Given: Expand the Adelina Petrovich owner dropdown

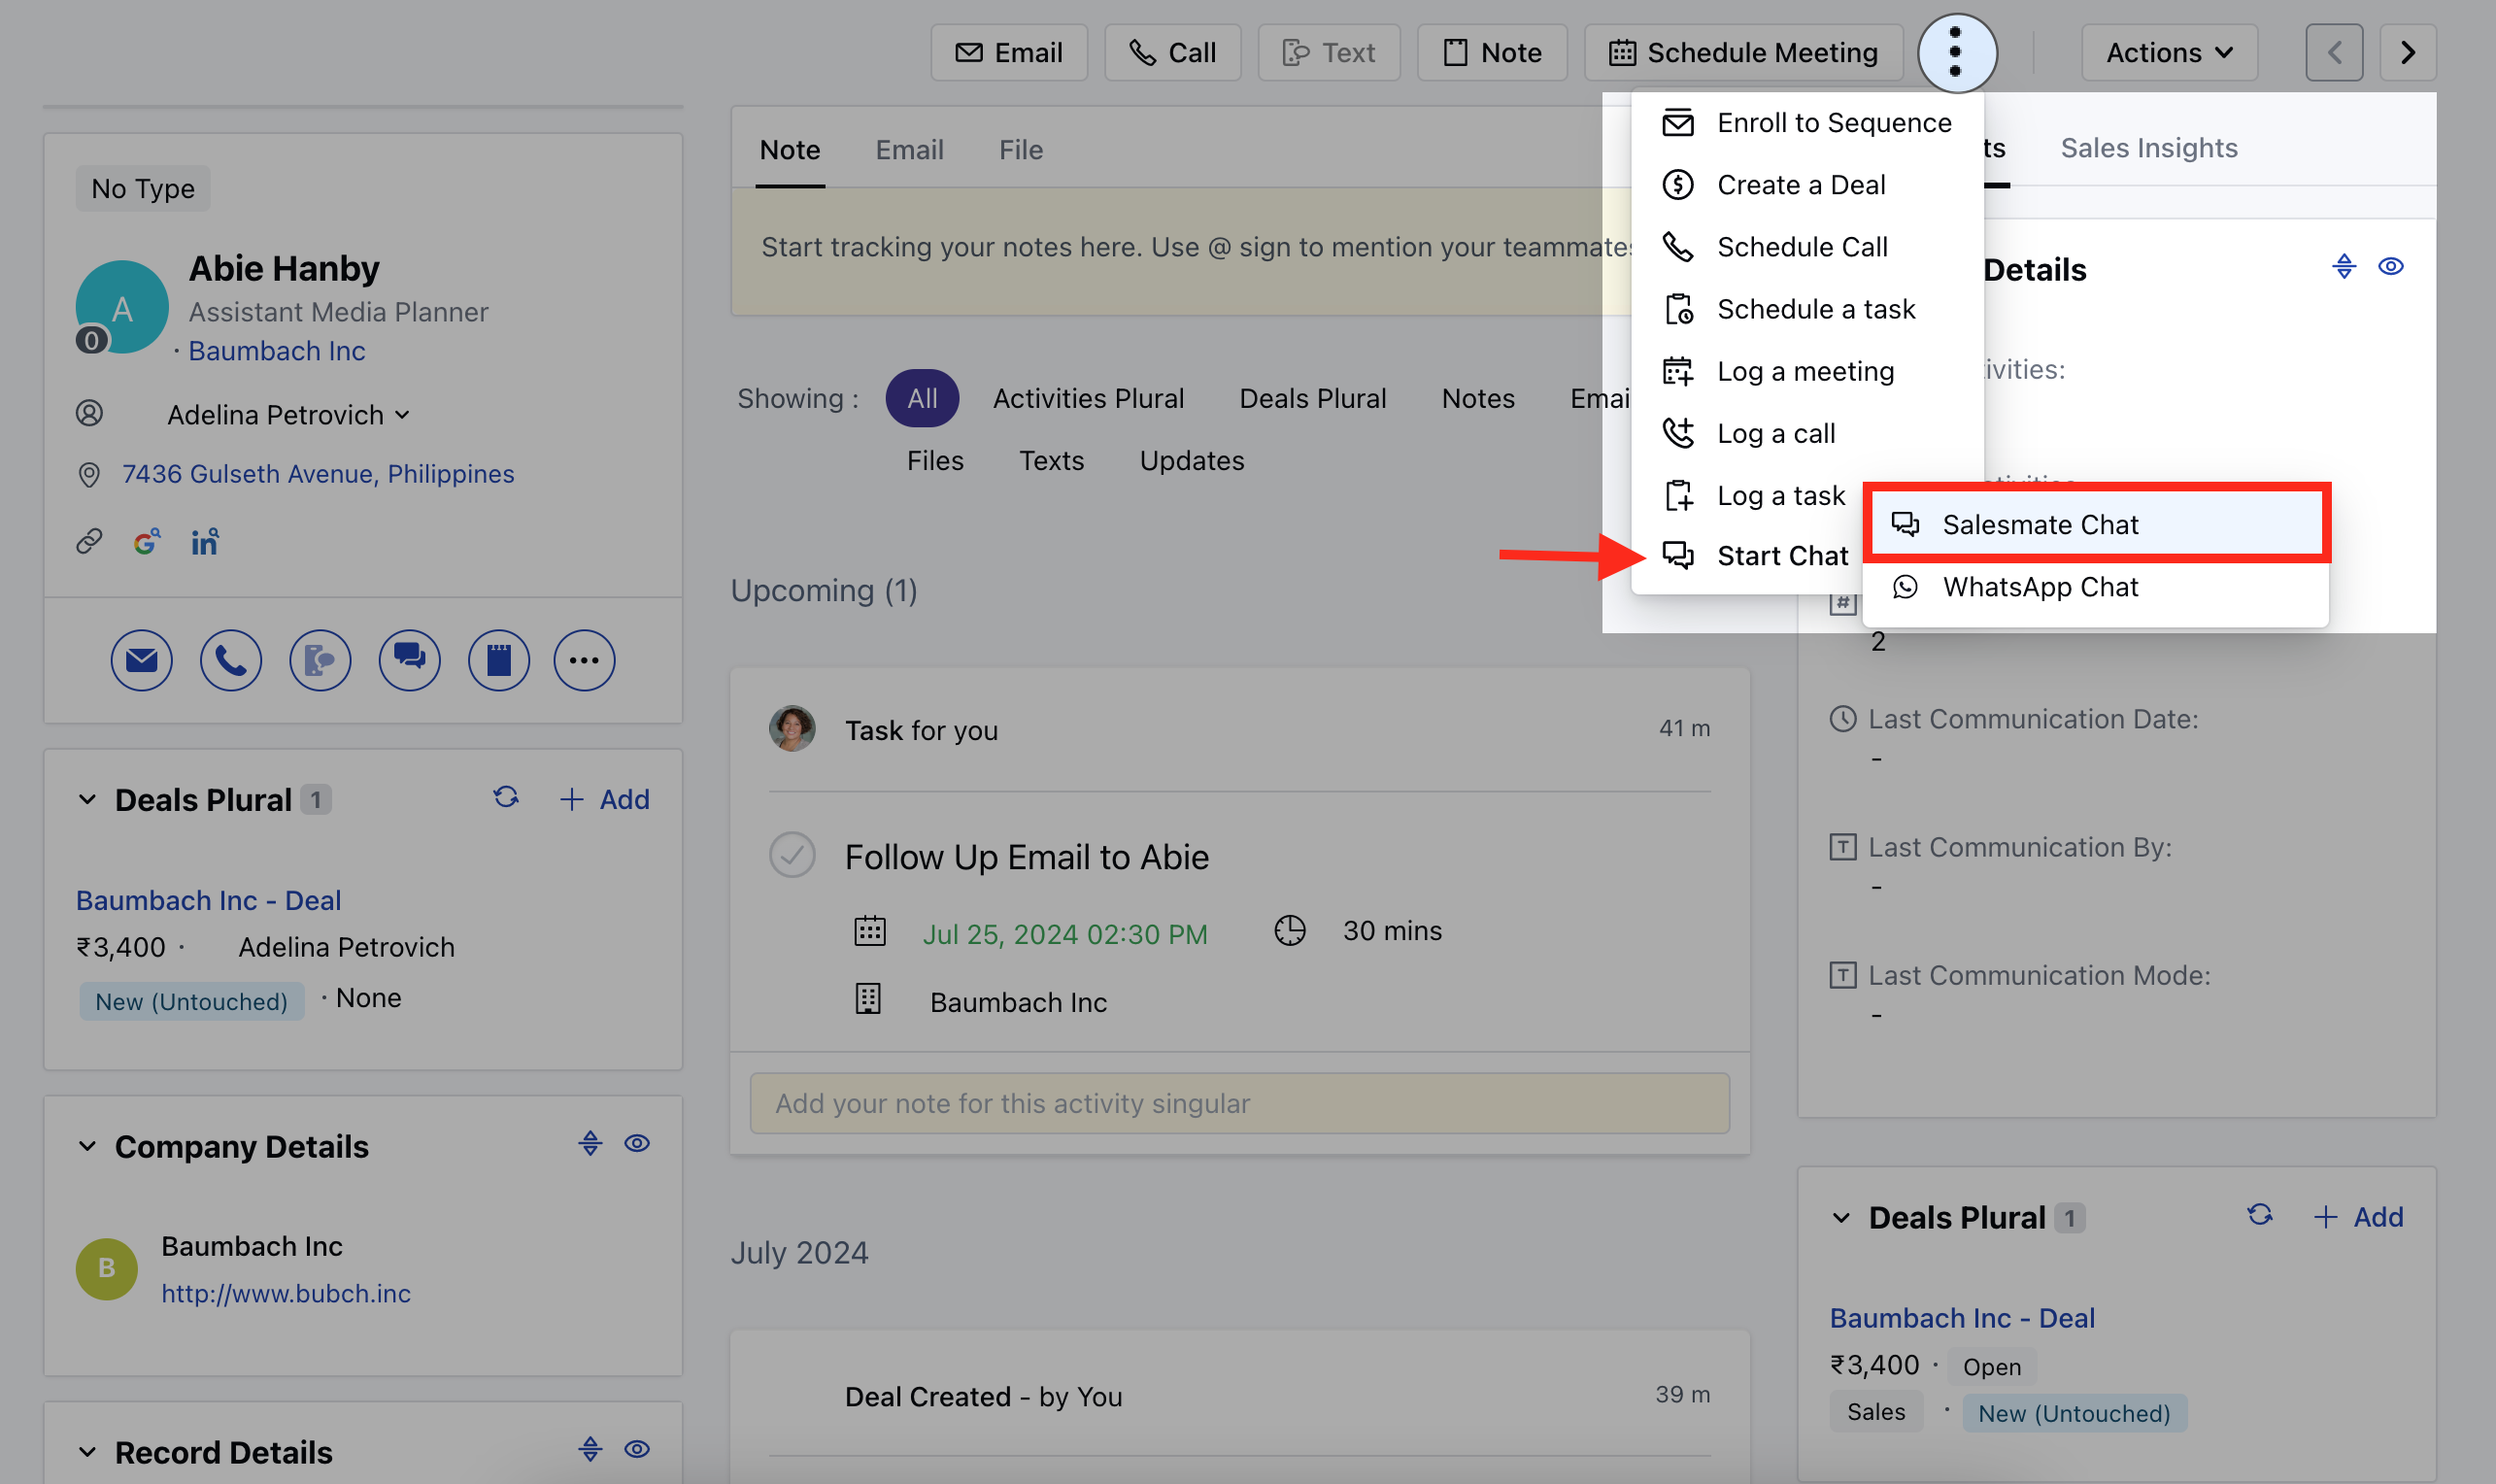Looking at the screenshot, I should coord(403,414).
